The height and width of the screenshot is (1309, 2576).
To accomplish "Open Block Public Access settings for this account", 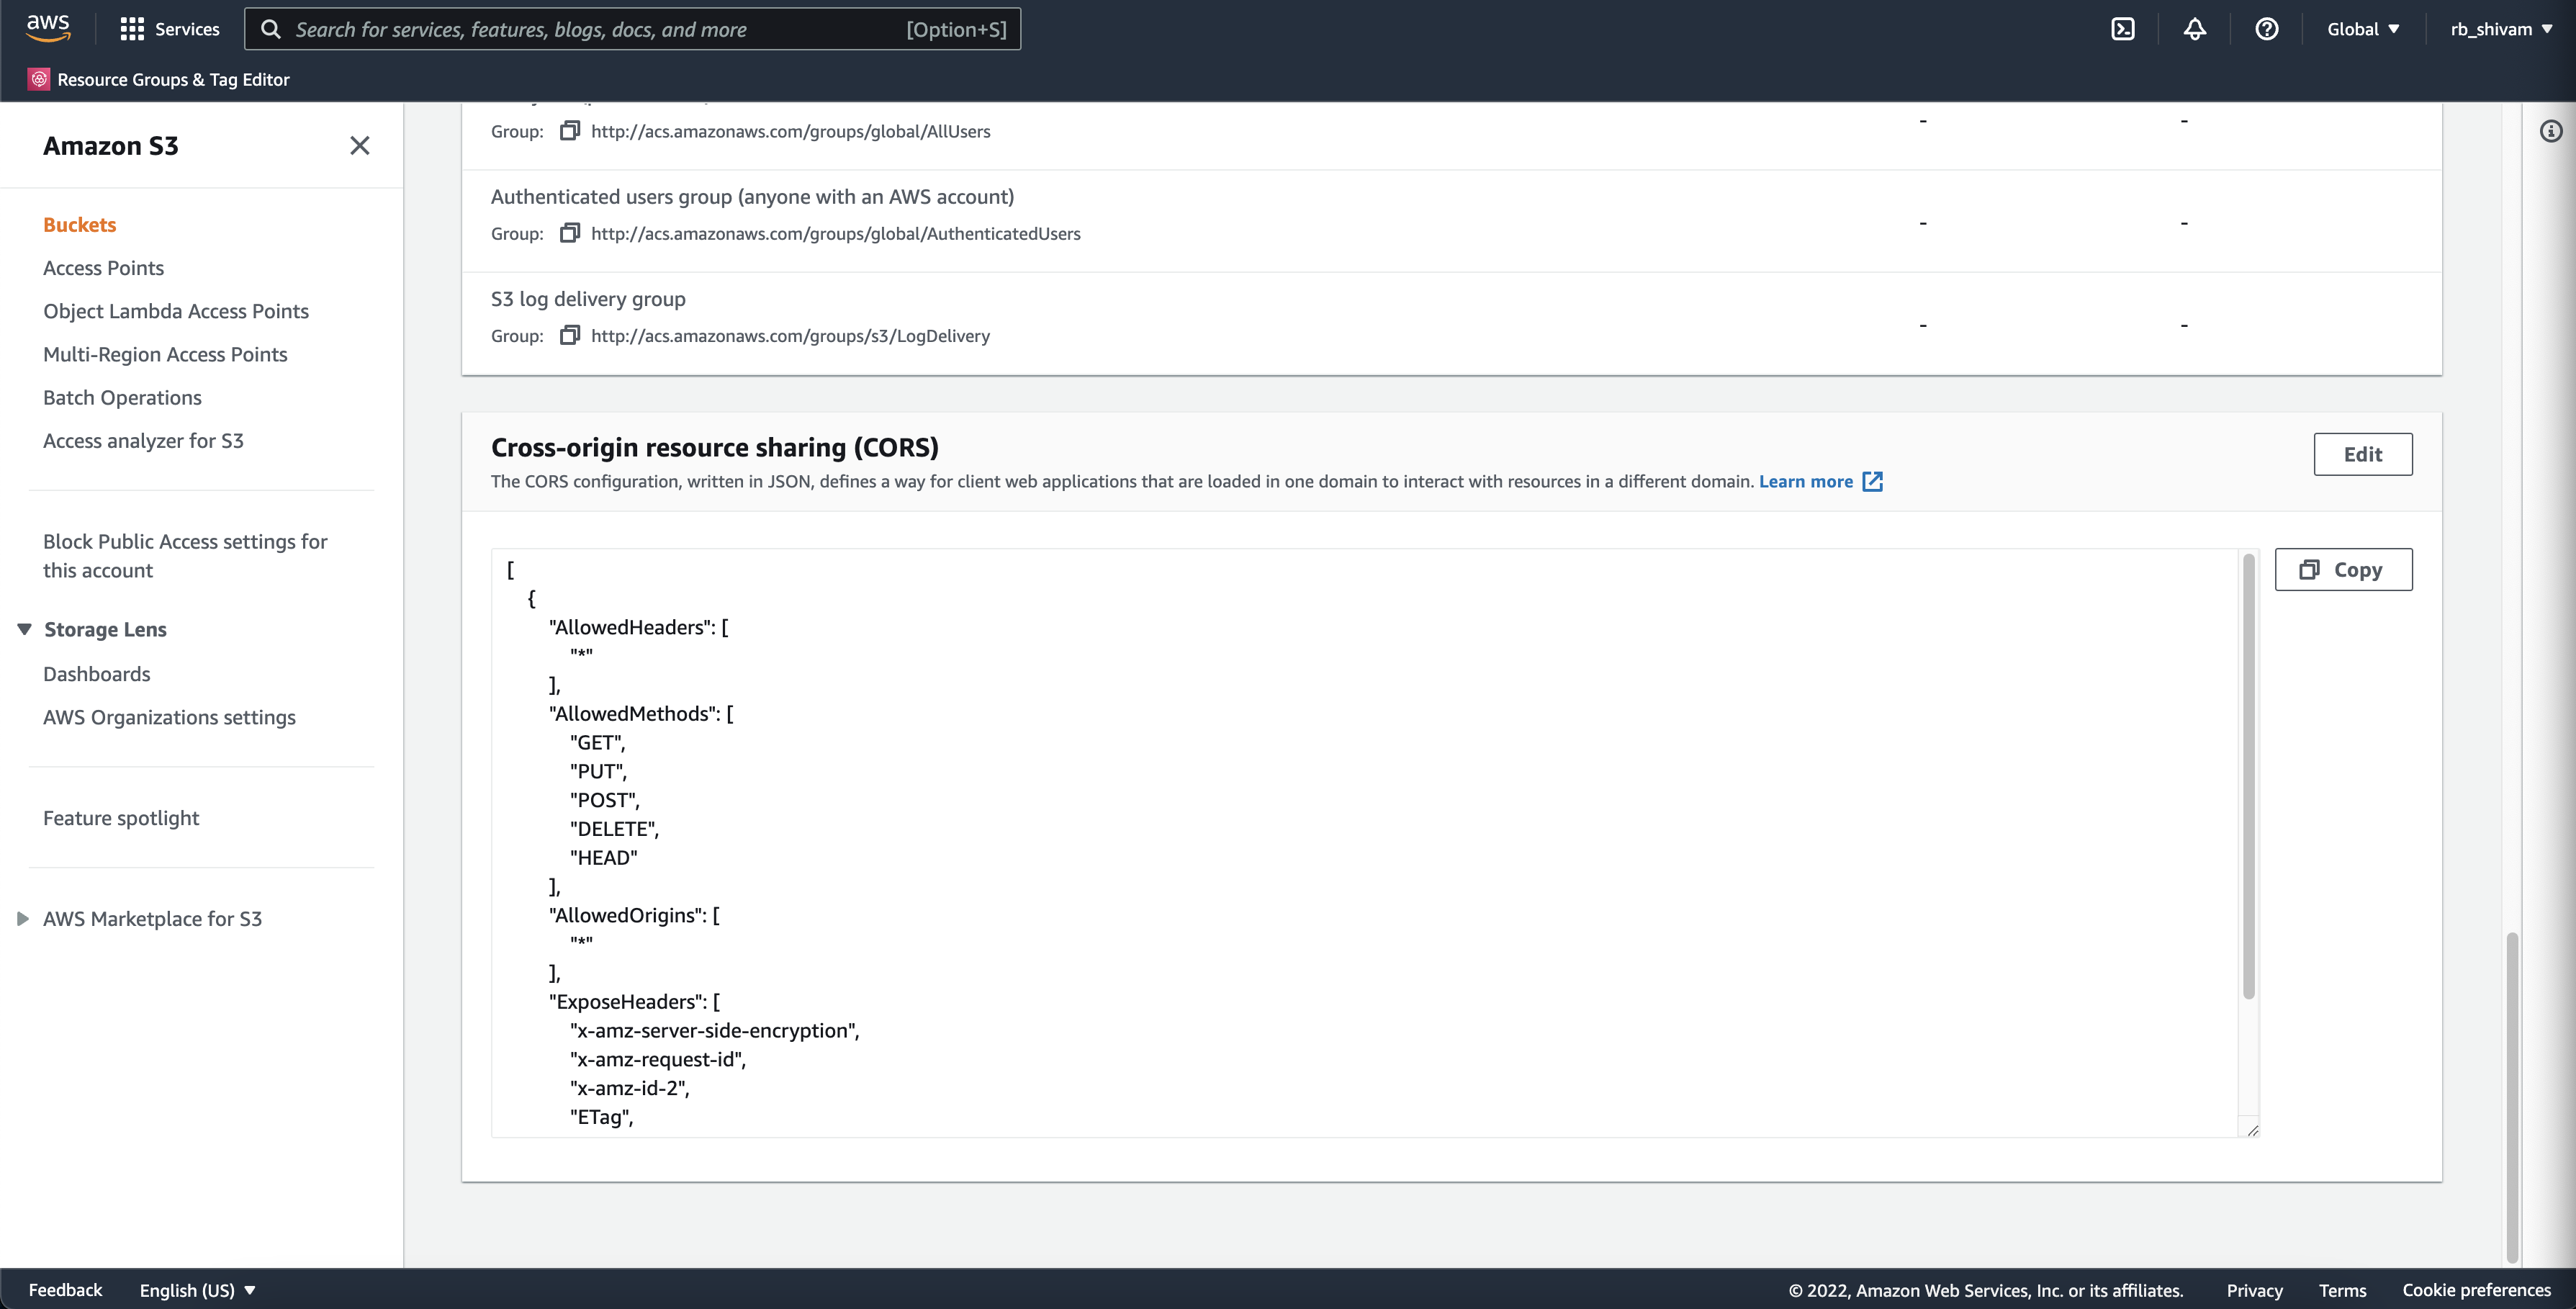I will pyautogui.click(x=185, y=556).
